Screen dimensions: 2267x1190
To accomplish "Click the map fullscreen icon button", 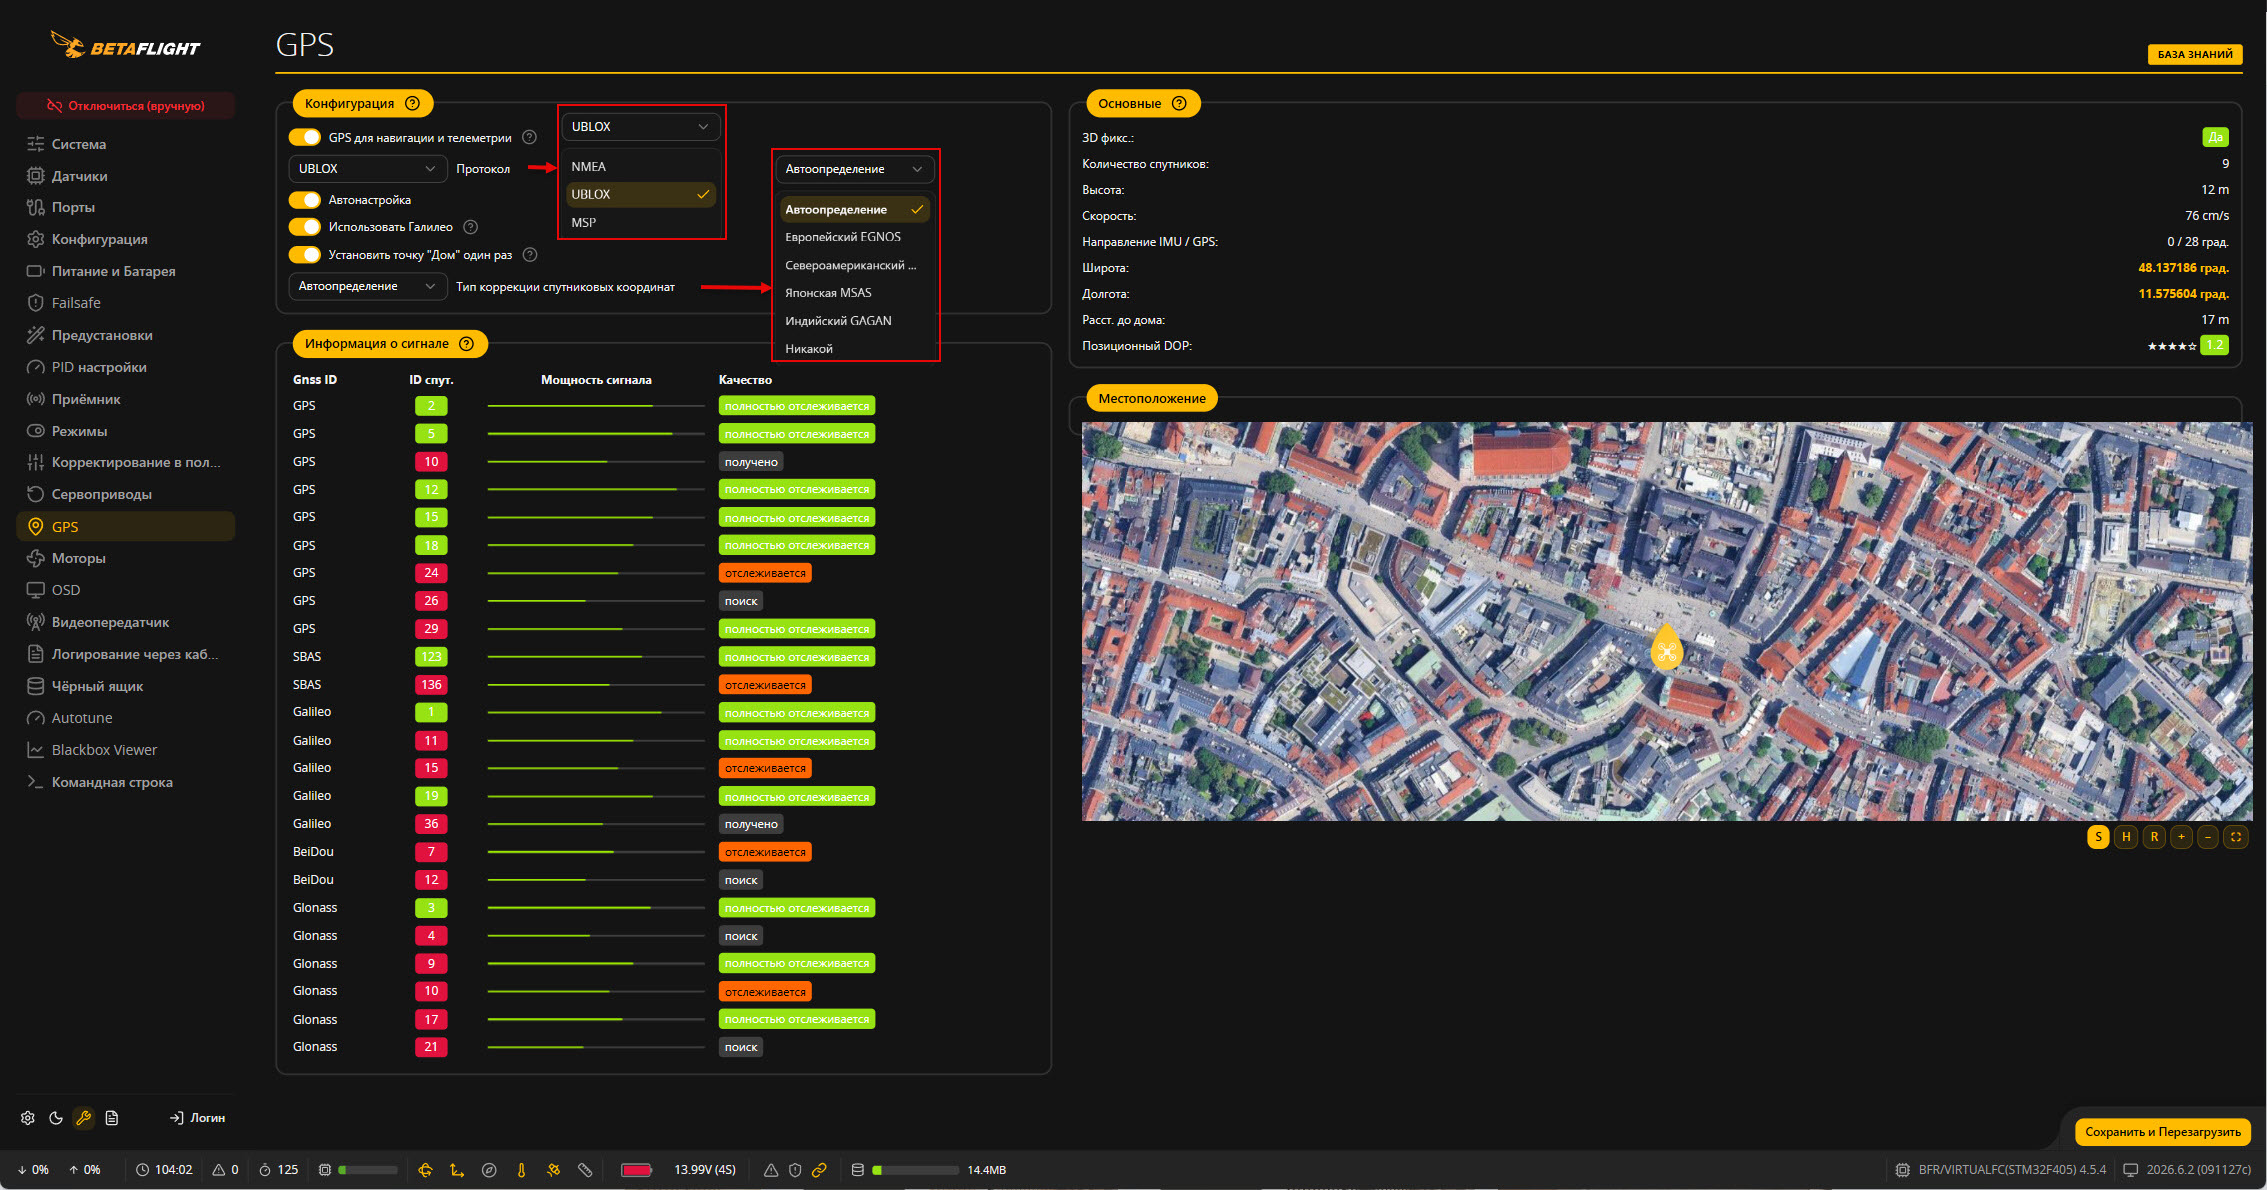I will tap(2236, 837).
